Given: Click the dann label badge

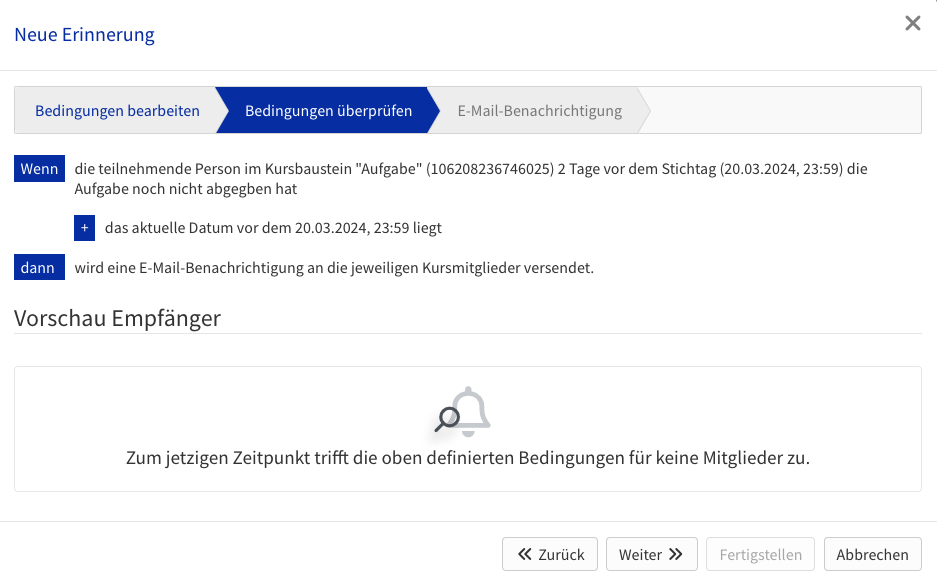Looking at the screenshot, I should coord(39,268).
